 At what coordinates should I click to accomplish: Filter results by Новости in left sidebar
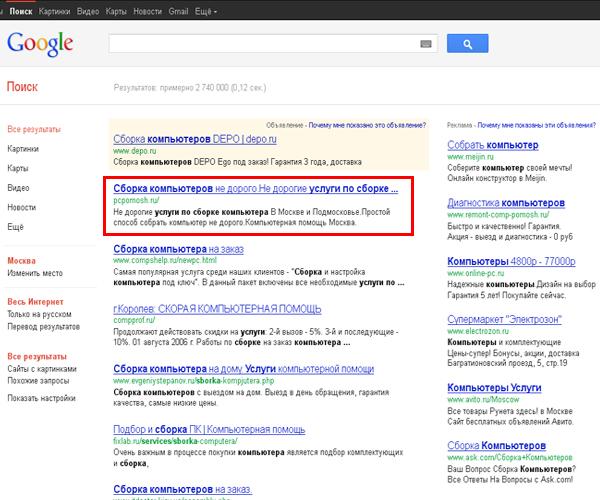[x=21, y=207]
